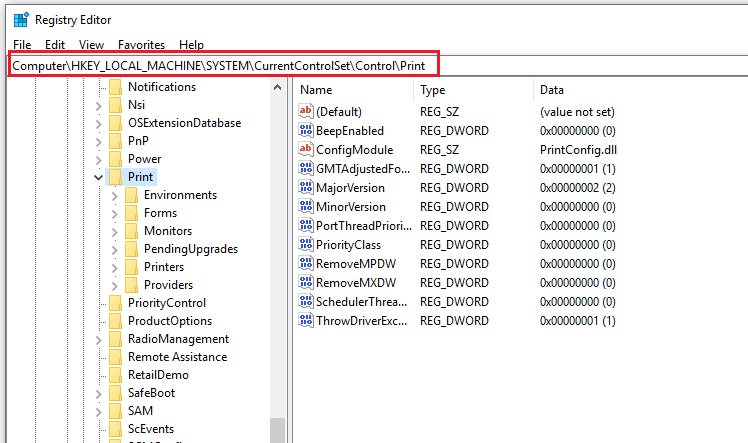Expand the Forms subkey
748x443 pixels.
[114, 214]
